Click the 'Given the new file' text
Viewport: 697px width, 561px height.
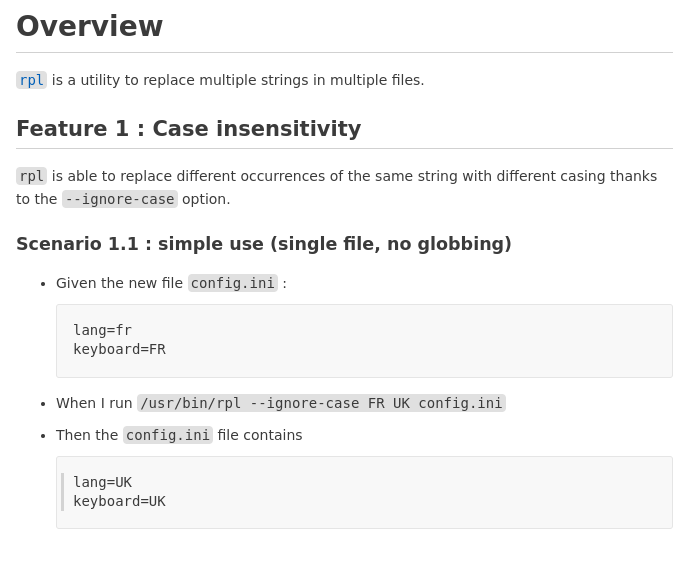pyautogui.click(x=119, y=283)
